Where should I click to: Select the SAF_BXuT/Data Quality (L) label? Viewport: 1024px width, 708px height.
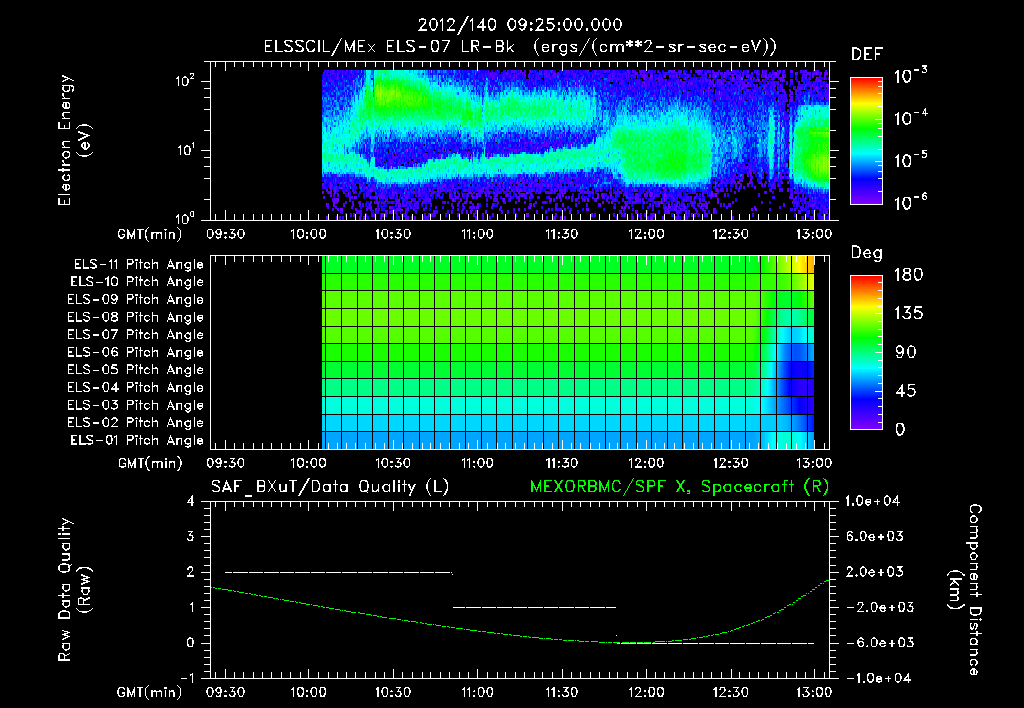(330, 487)
